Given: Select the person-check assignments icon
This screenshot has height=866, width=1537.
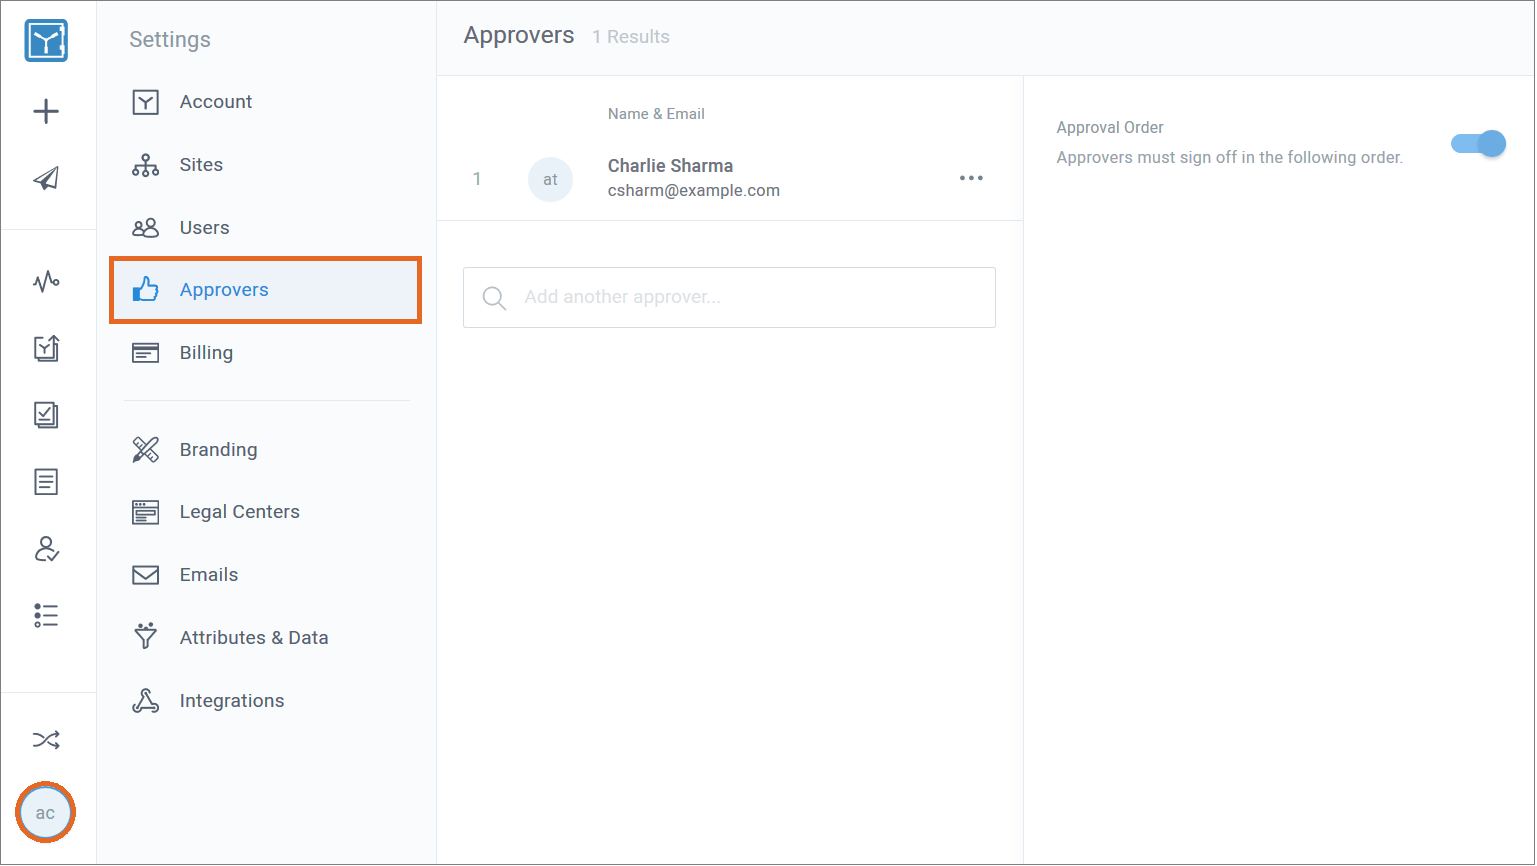Looking at the screenshot, I should (45, 549).
